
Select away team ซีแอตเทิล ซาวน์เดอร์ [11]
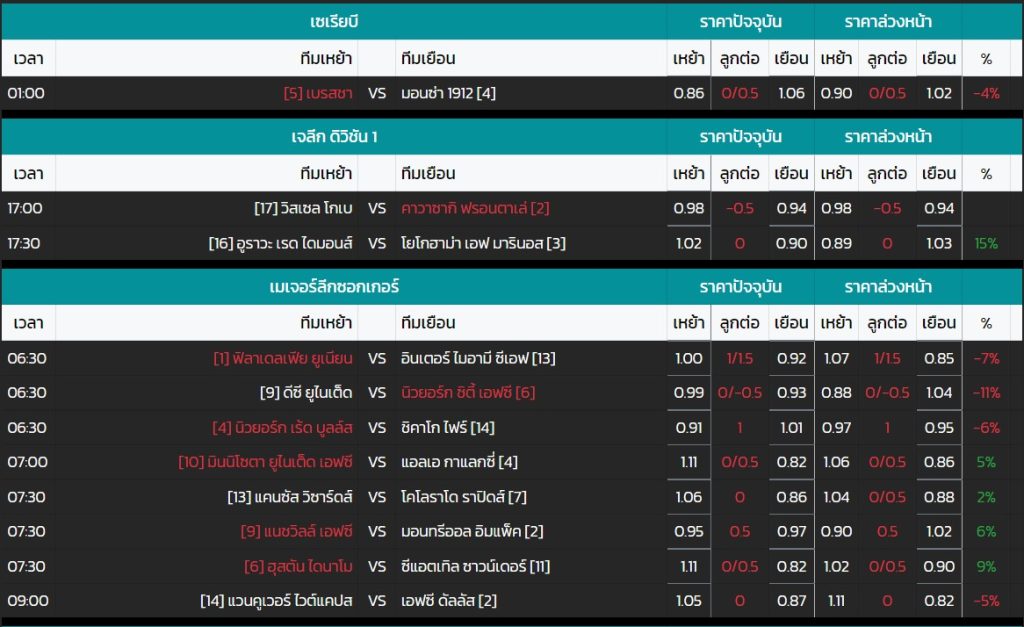pos(475,566)
